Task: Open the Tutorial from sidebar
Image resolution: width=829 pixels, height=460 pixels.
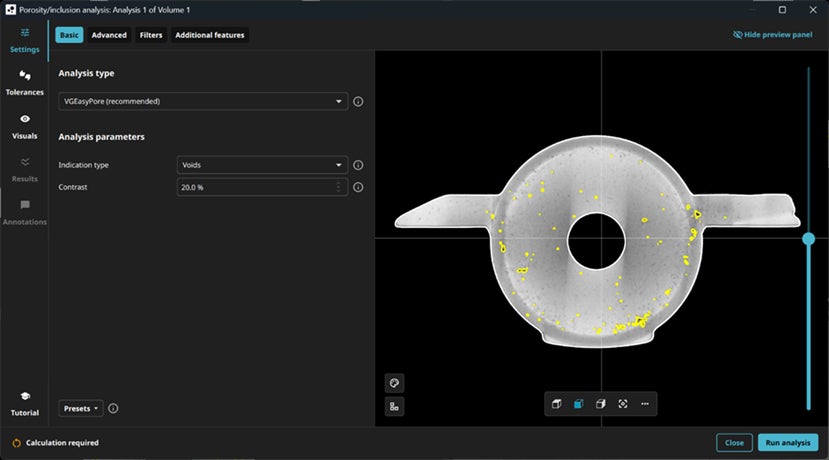Action: coord(24,403)
